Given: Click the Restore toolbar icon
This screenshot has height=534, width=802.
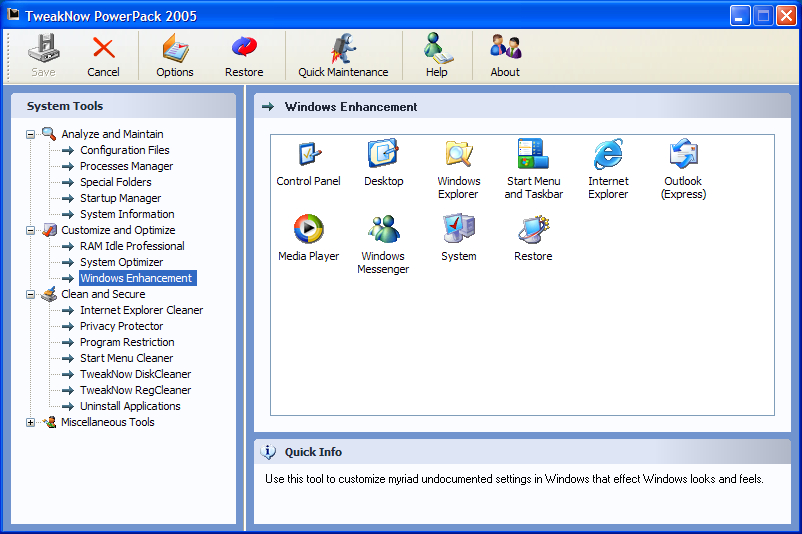Looking at the screenshot, I should pos(244,48).
